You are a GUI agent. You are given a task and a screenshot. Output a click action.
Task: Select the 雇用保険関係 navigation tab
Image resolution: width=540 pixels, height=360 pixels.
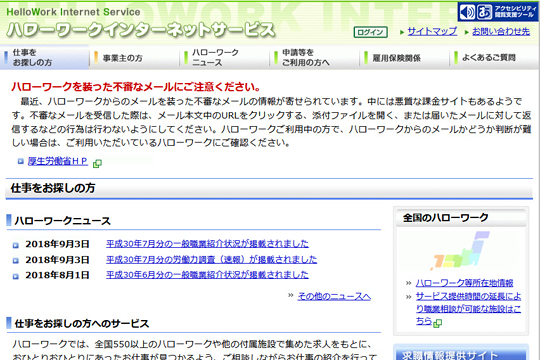click(x=405, y=58)
